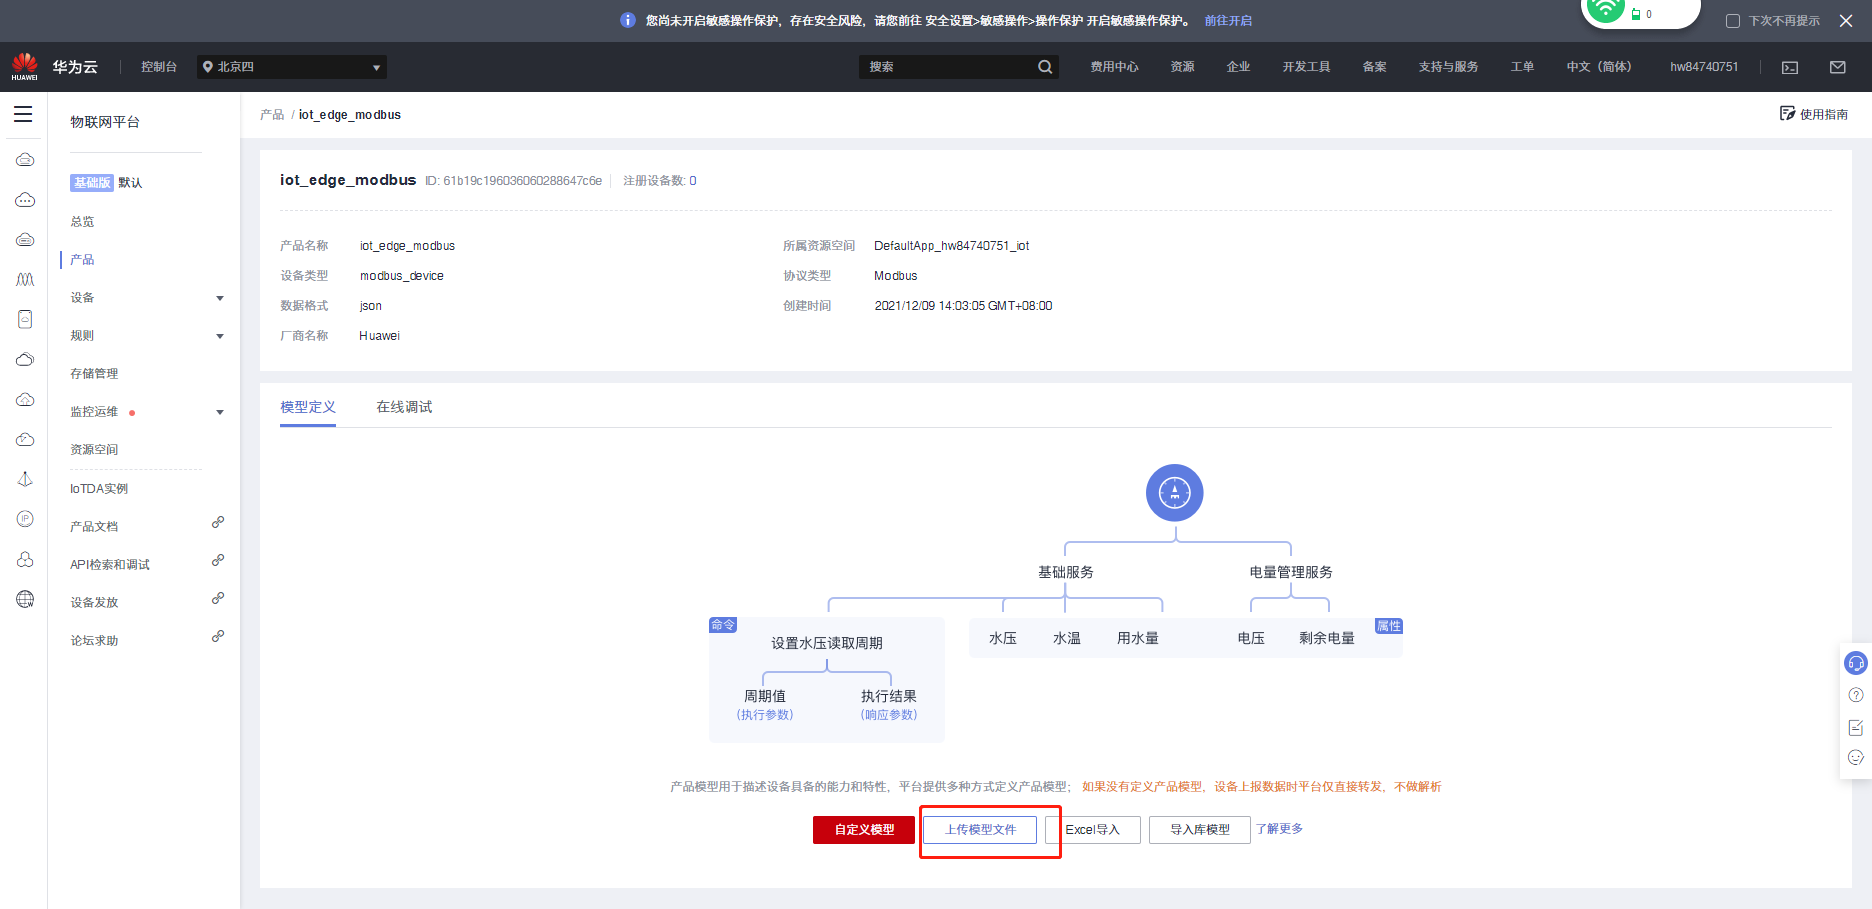Open 开发工具 in the top bar
The width and height of the screenshot is (1872, 909).
[1306, 67]
